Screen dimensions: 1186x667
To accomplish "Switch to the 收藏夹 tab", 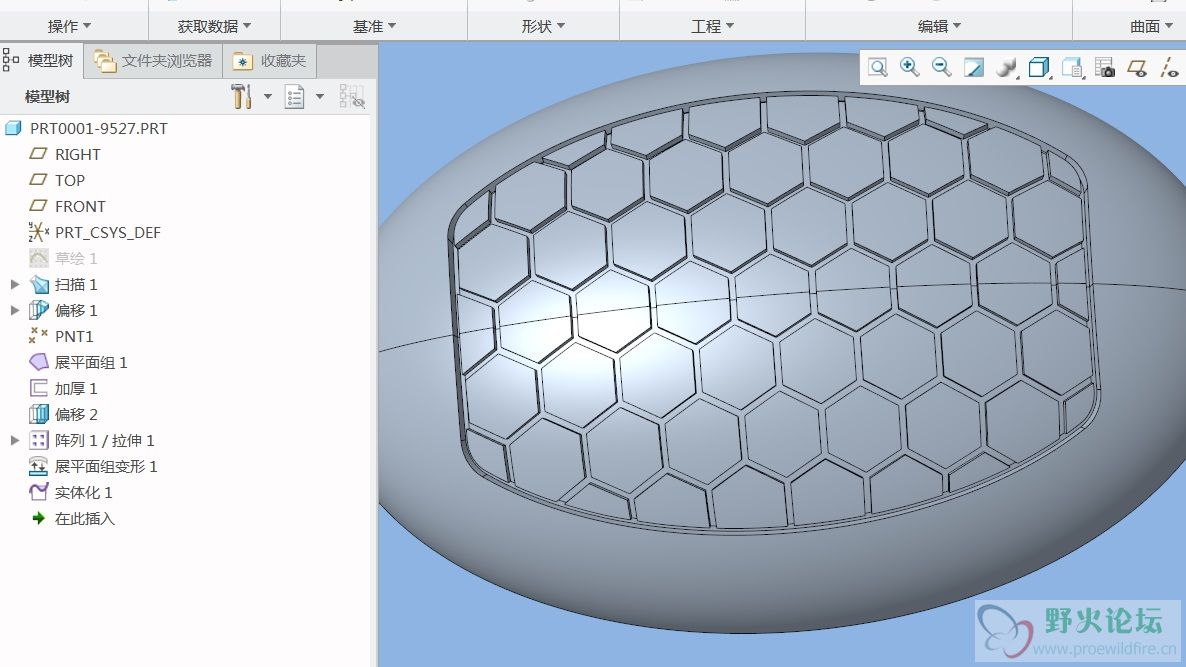I will (x=269, y=60).
